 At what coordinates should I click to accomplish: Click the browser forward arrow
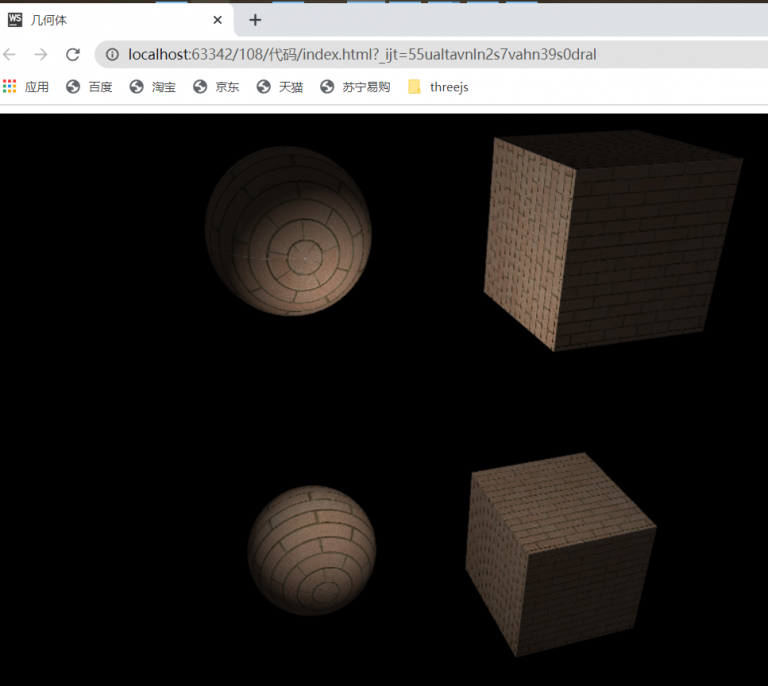pos(41,54)
